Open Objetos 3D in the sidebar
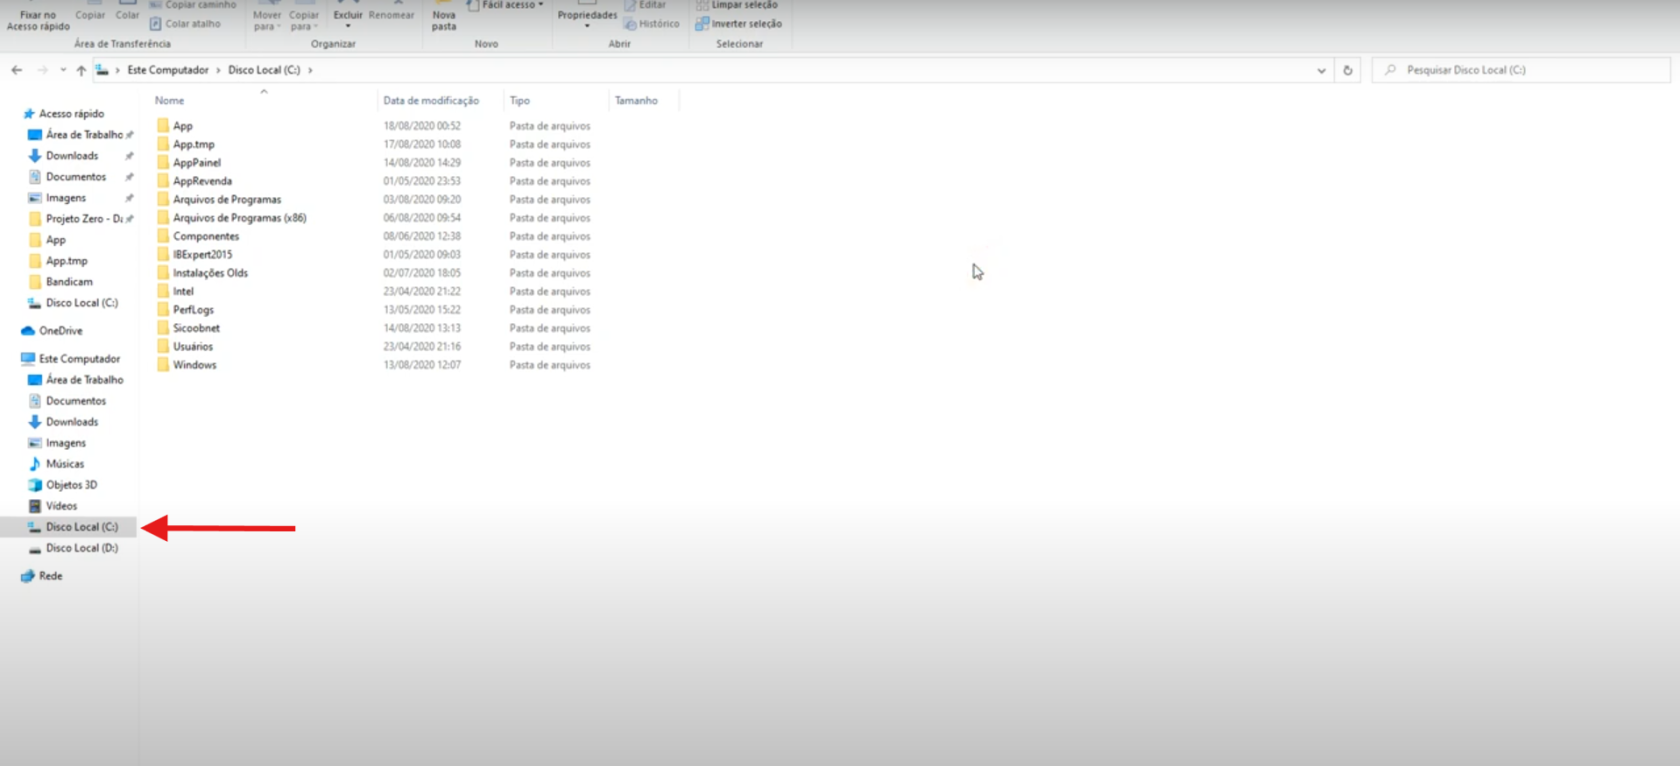The height and width of the screenshot is (766, 1680). coord(71,485)
